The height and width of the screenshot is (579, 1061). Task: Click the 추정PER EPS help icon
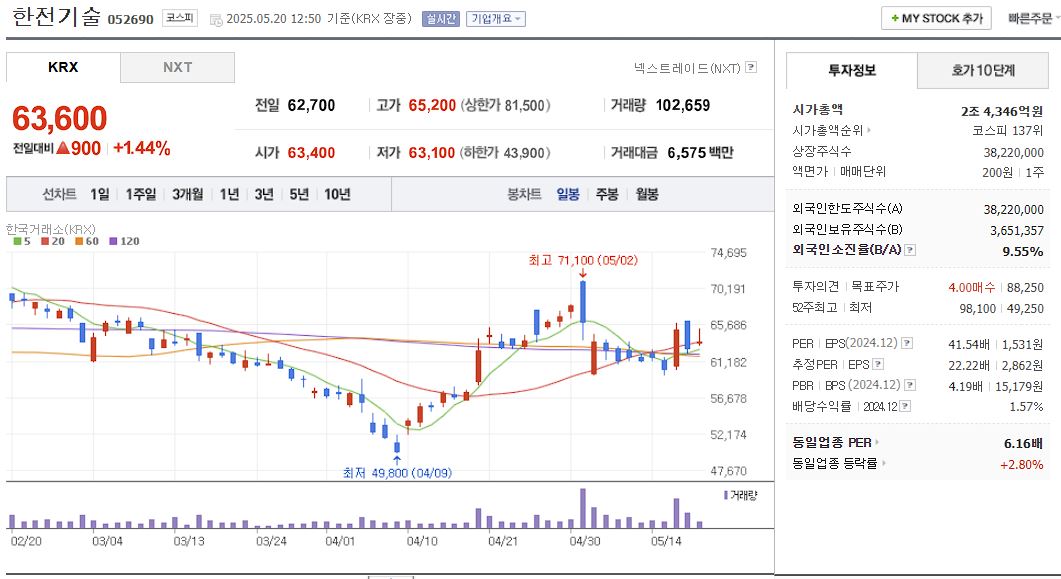[879, 364]
